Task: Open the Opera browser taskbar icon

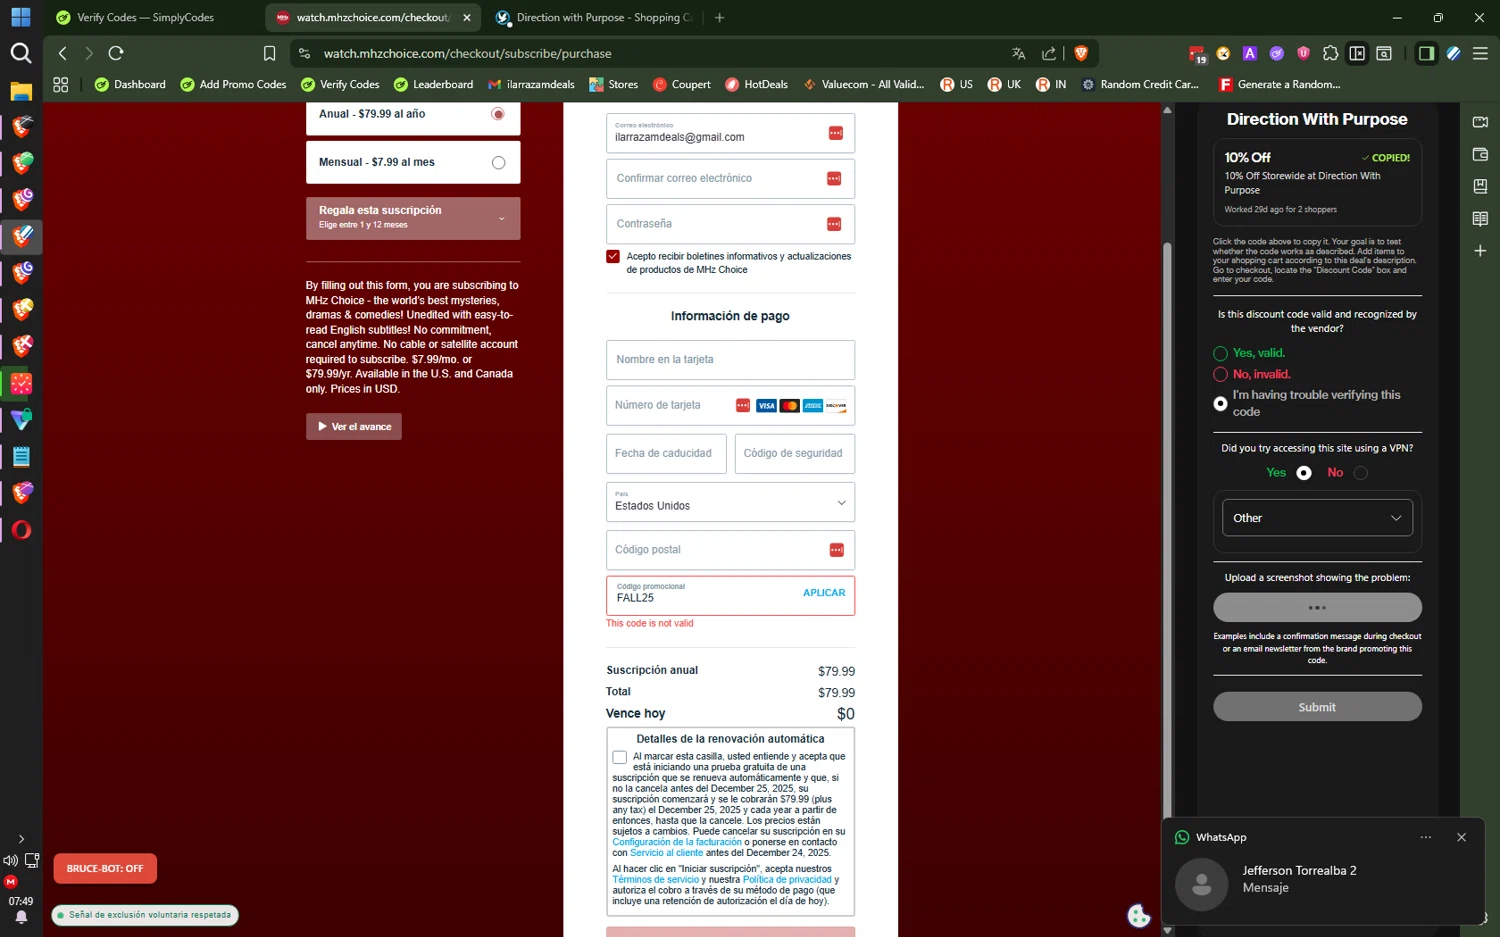Action: coord(21,530)
